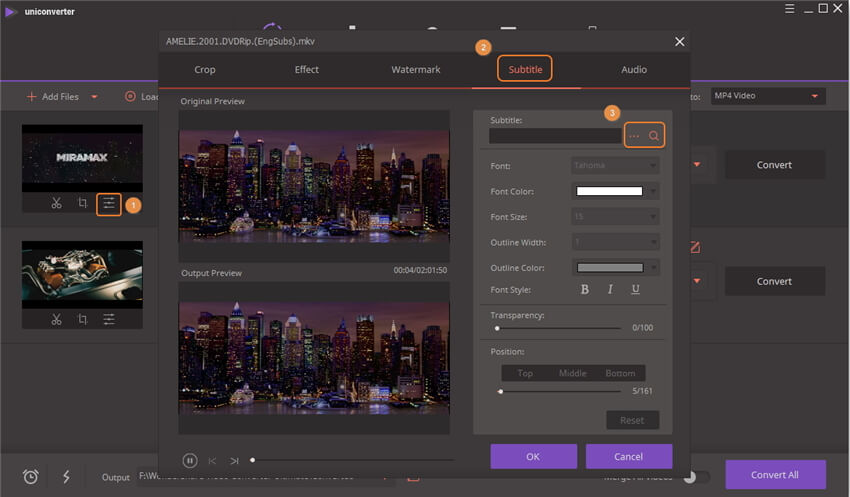Viewport: 850px width, 497px height.
Task: Expand the Font Size dropdown
Action: click(x=615, y=217)
